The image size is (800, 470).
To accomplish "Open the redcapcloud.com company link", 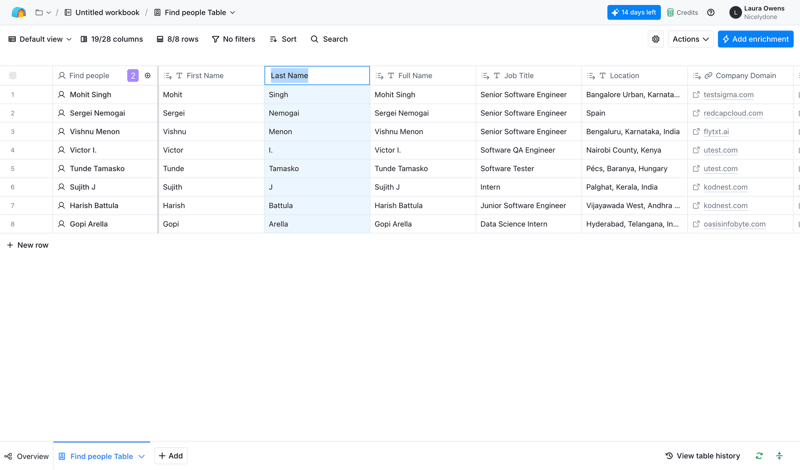I will [733, 113].
